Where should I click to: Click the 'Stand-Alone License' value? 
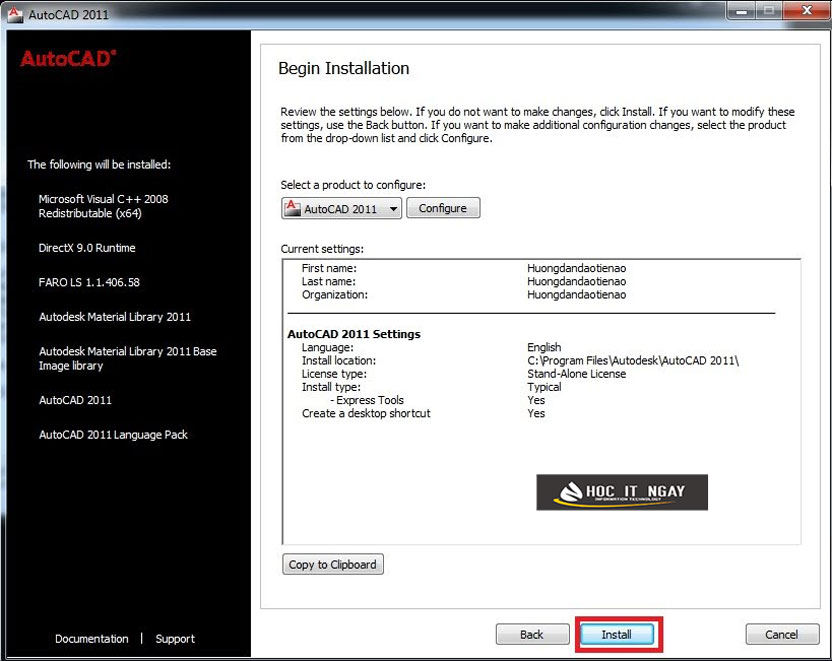(x=576, y=373)
